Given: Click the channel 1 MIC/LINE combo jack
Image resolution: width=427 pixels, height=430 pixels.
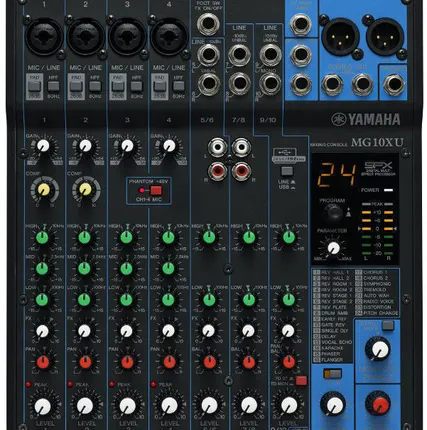Looking at the screenshot, I should (x=44, y=37).
